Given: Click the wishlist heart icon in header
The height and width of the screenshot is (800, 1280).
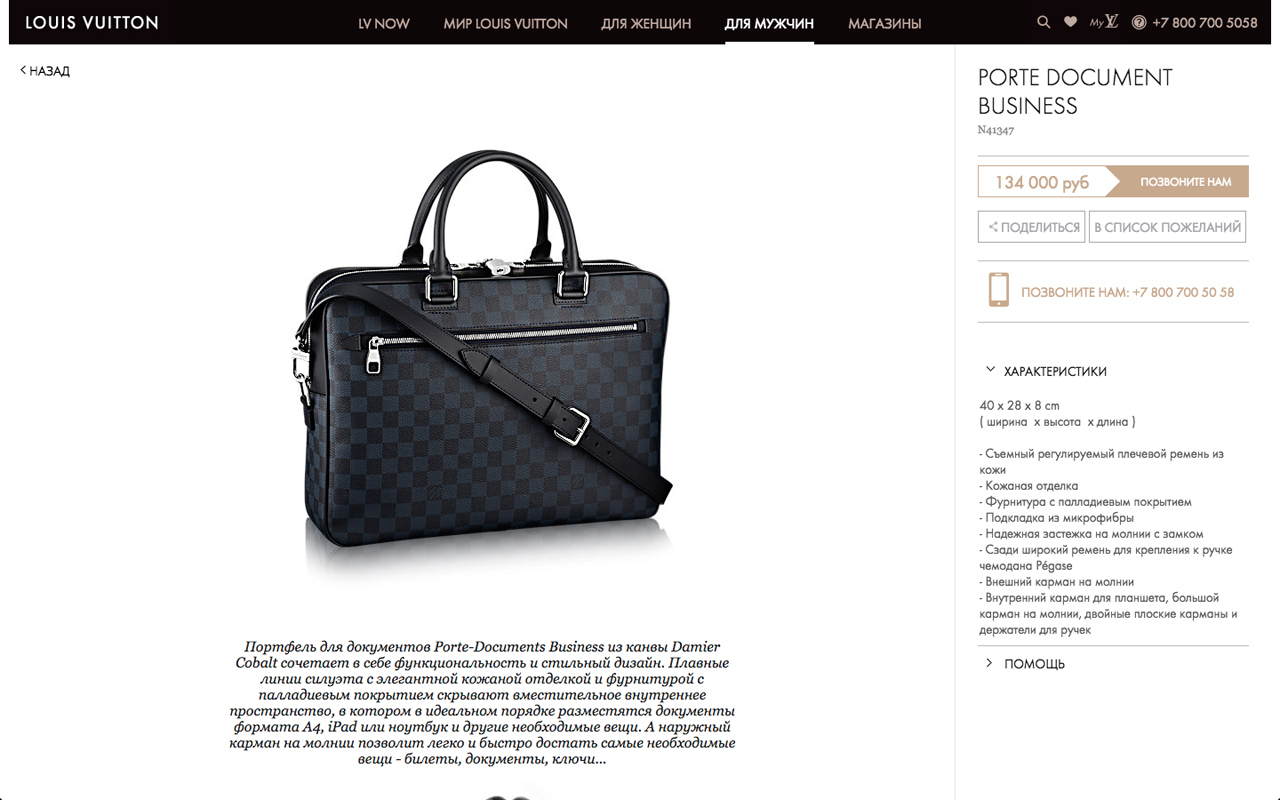Looking at the screenshot, I should [1070, 22].
